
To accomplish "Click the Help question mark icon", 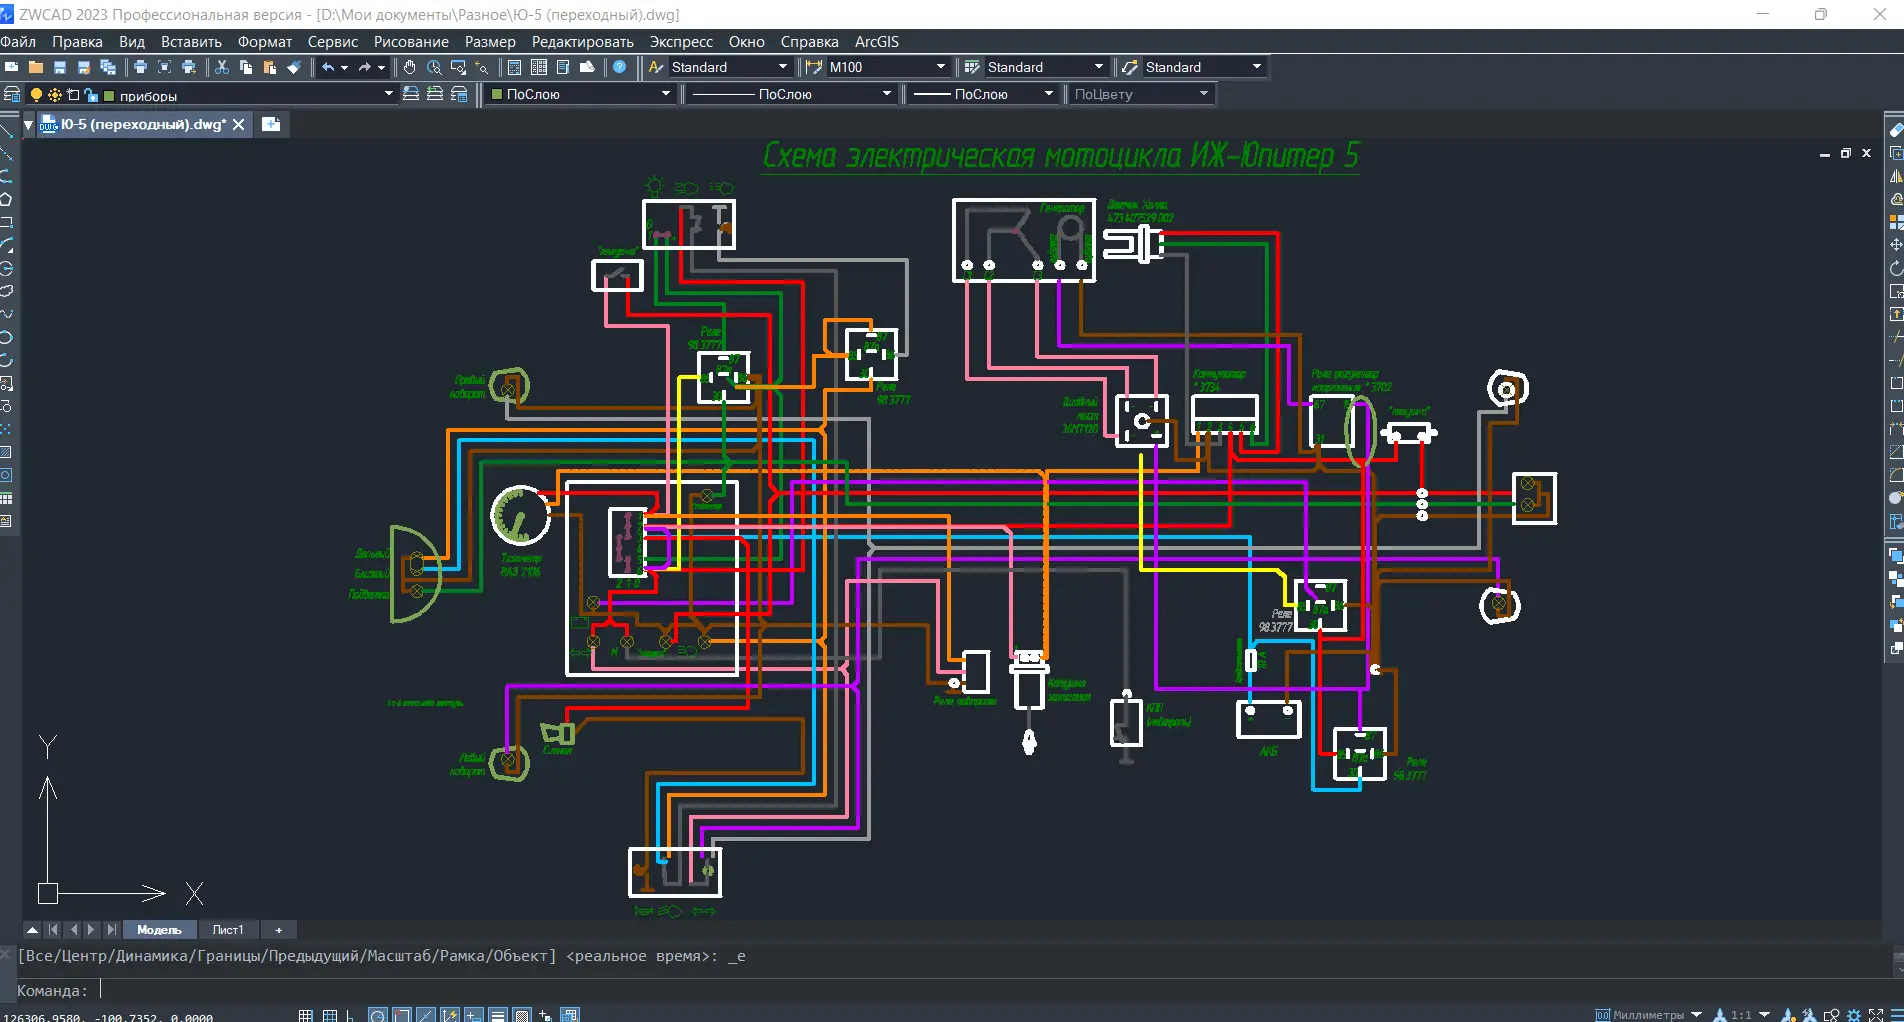I will (x=620, y=67).
